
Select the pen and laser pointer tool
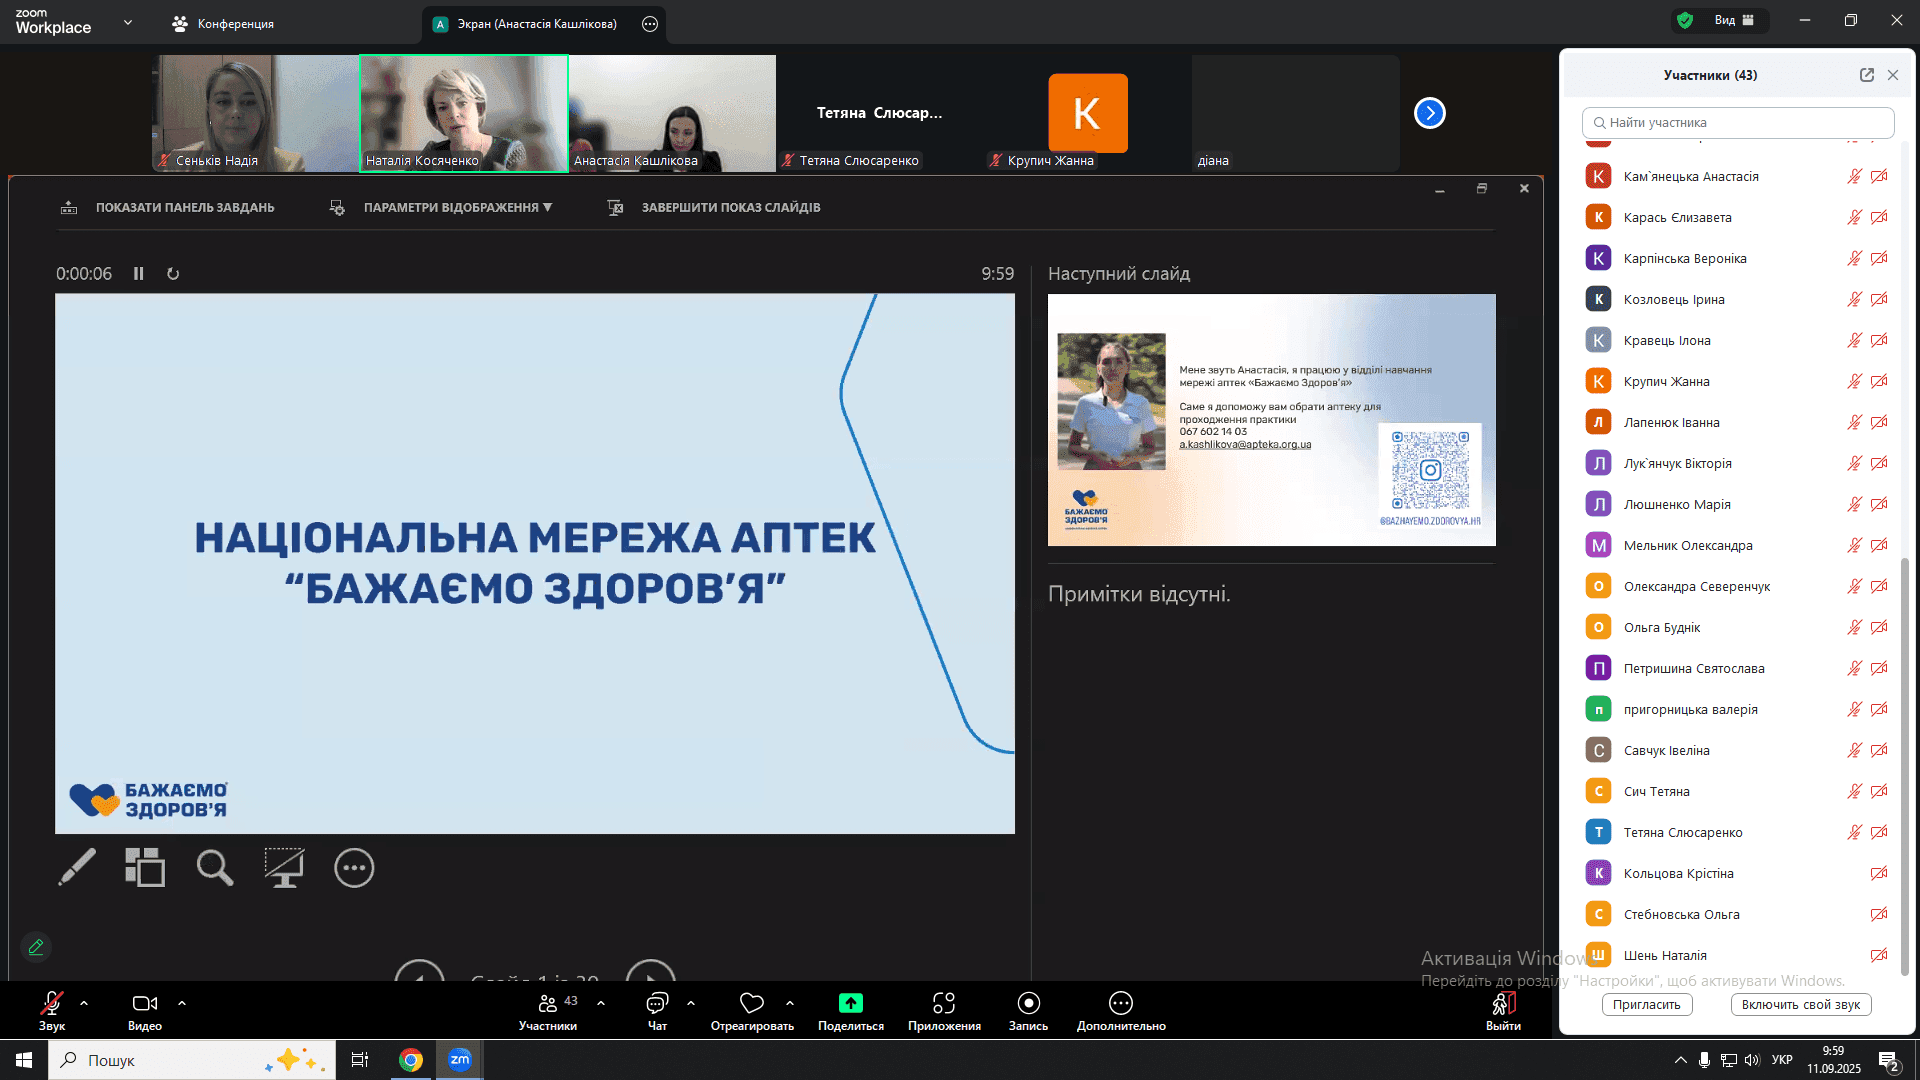(x=77, y=867)
